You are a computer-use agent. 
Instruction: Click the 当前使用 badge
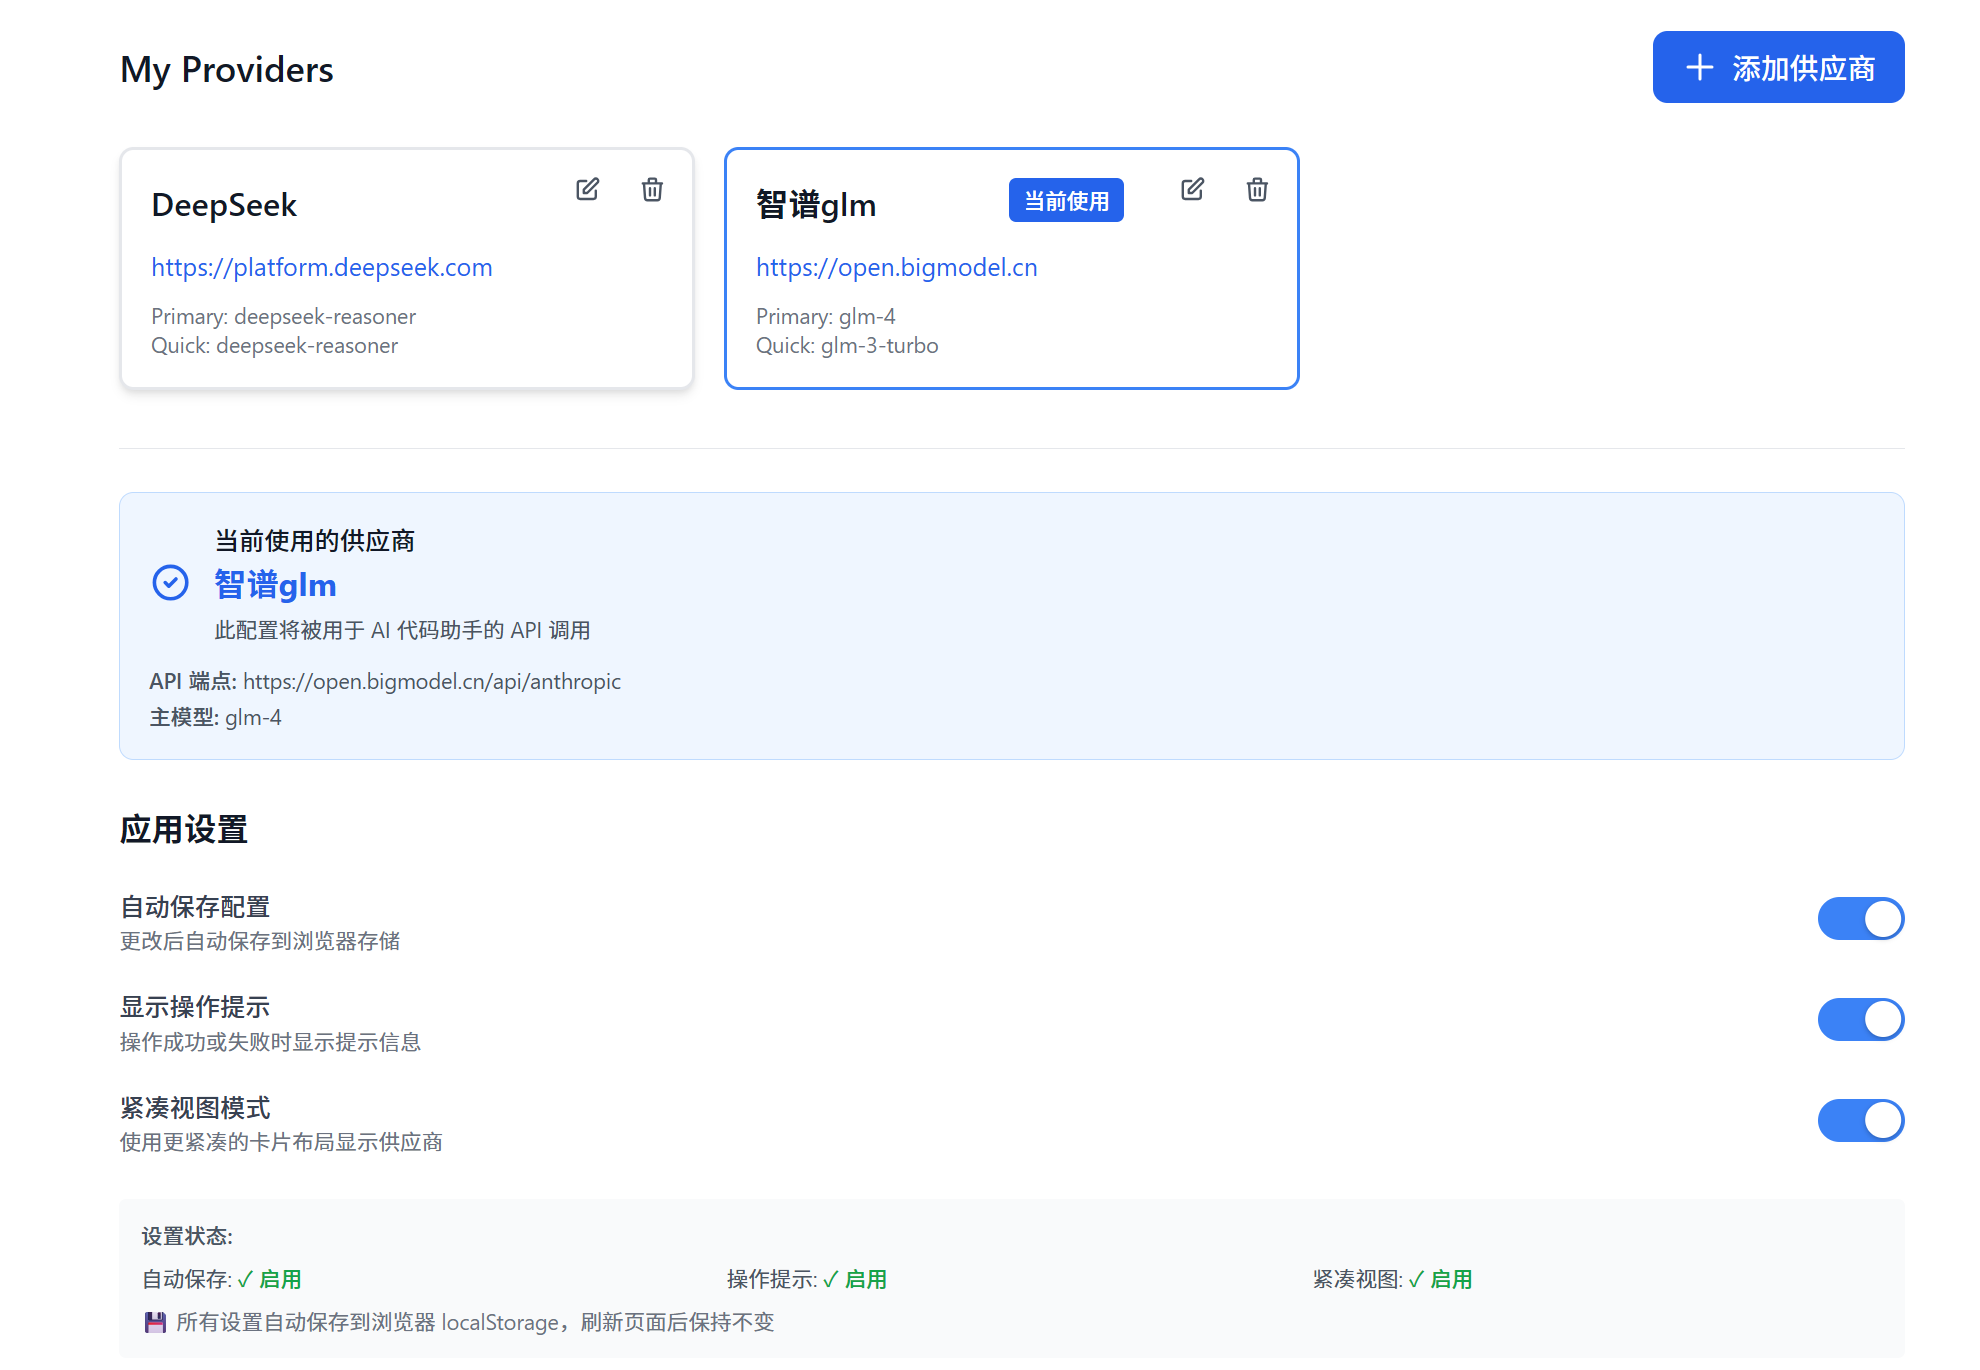click(x=1066, y=201)
